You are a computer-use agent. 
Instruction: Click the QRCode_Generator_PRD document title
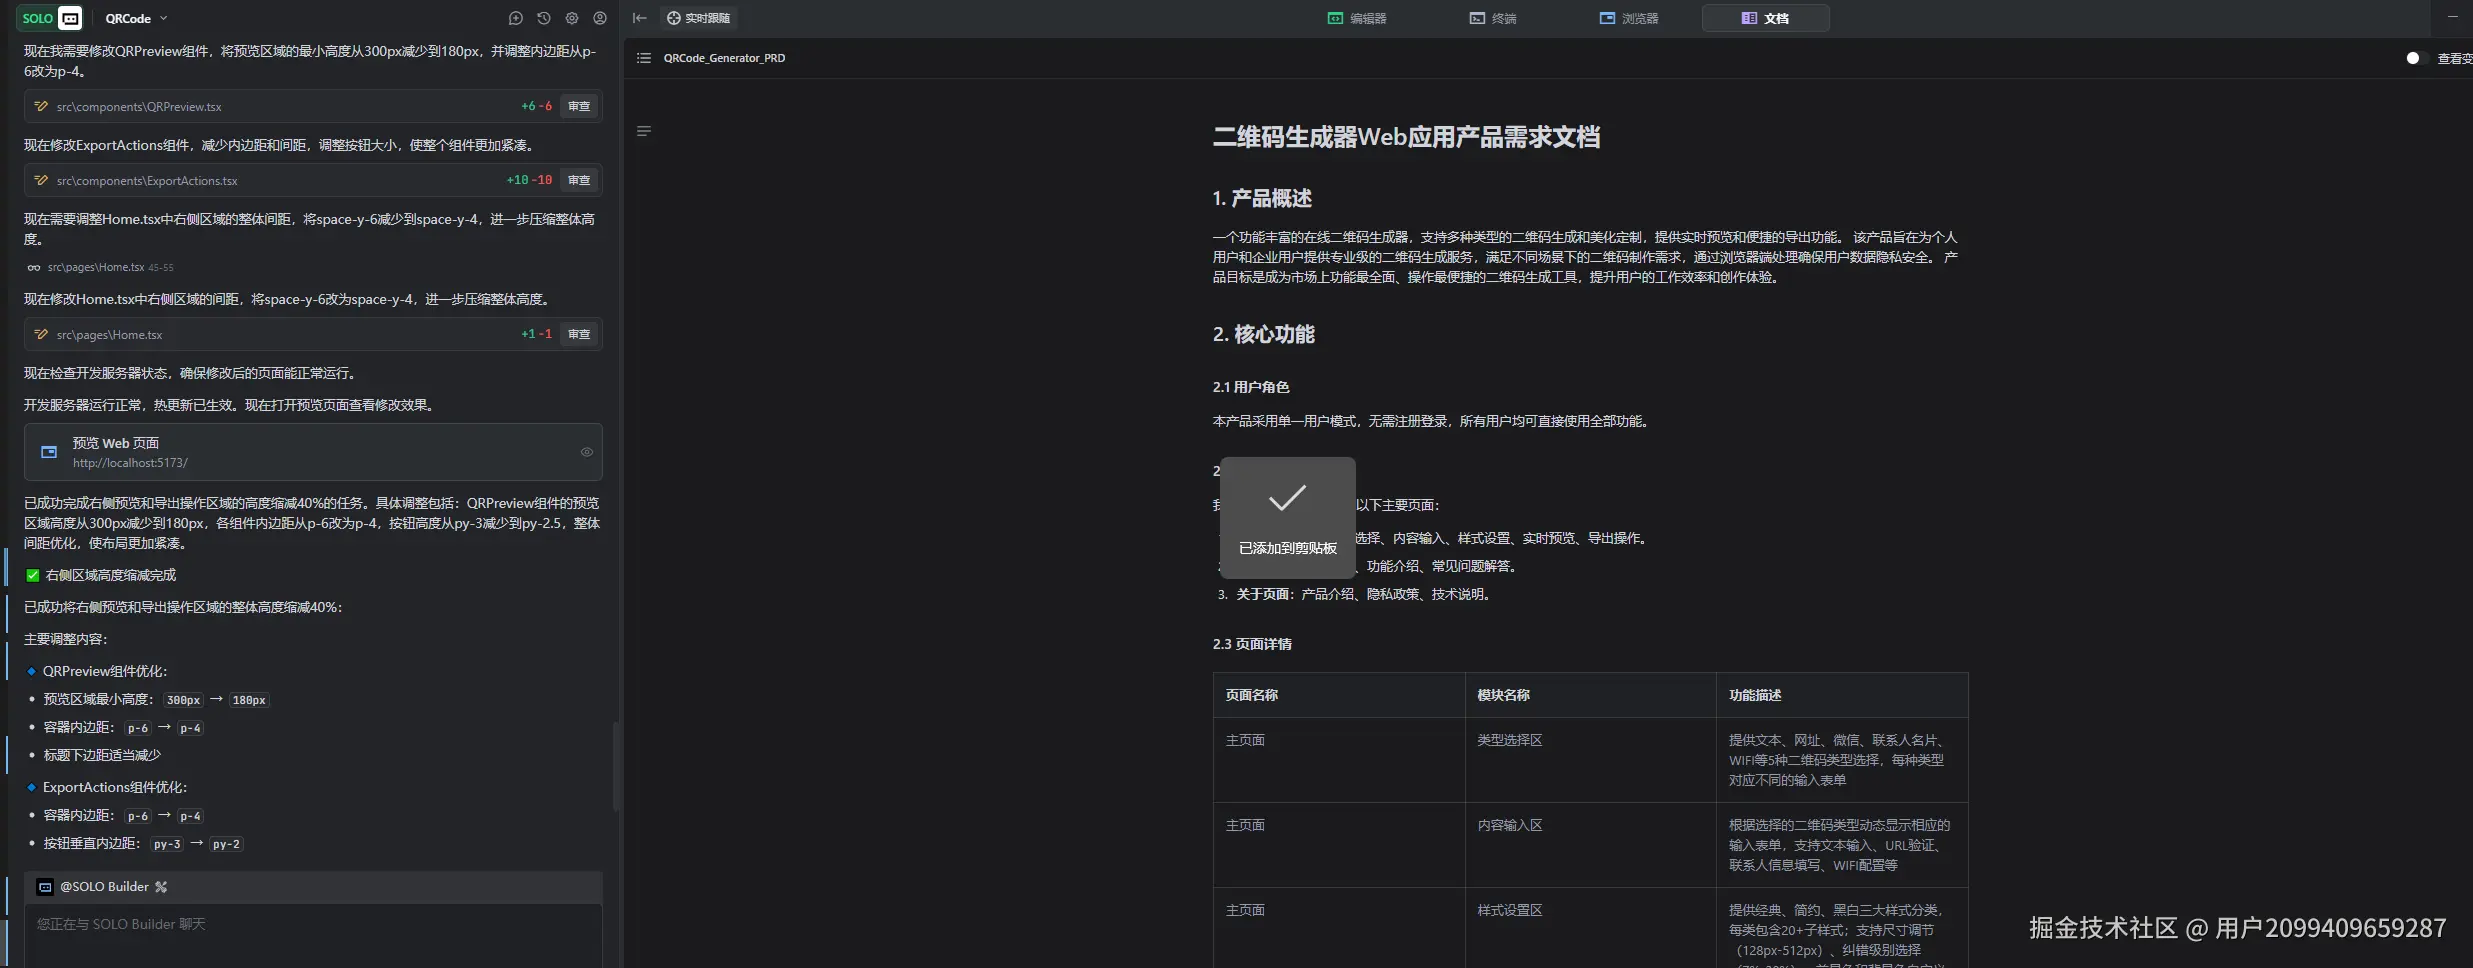(x=724, y=58)
